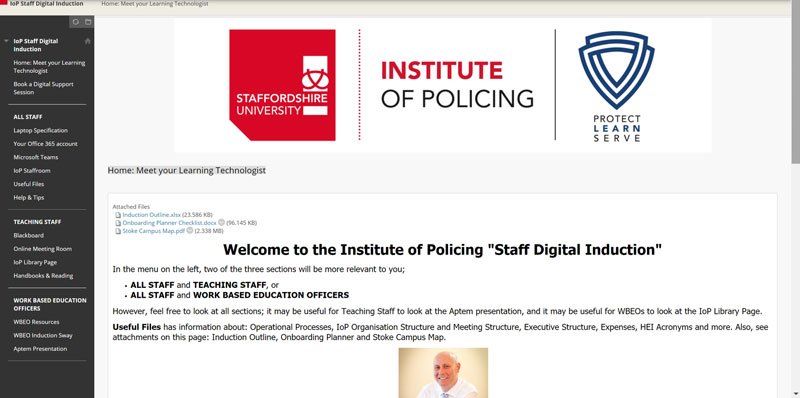View the Aptem Presentation
This screenshot has height=398, width=800.
tap(40, 349)
